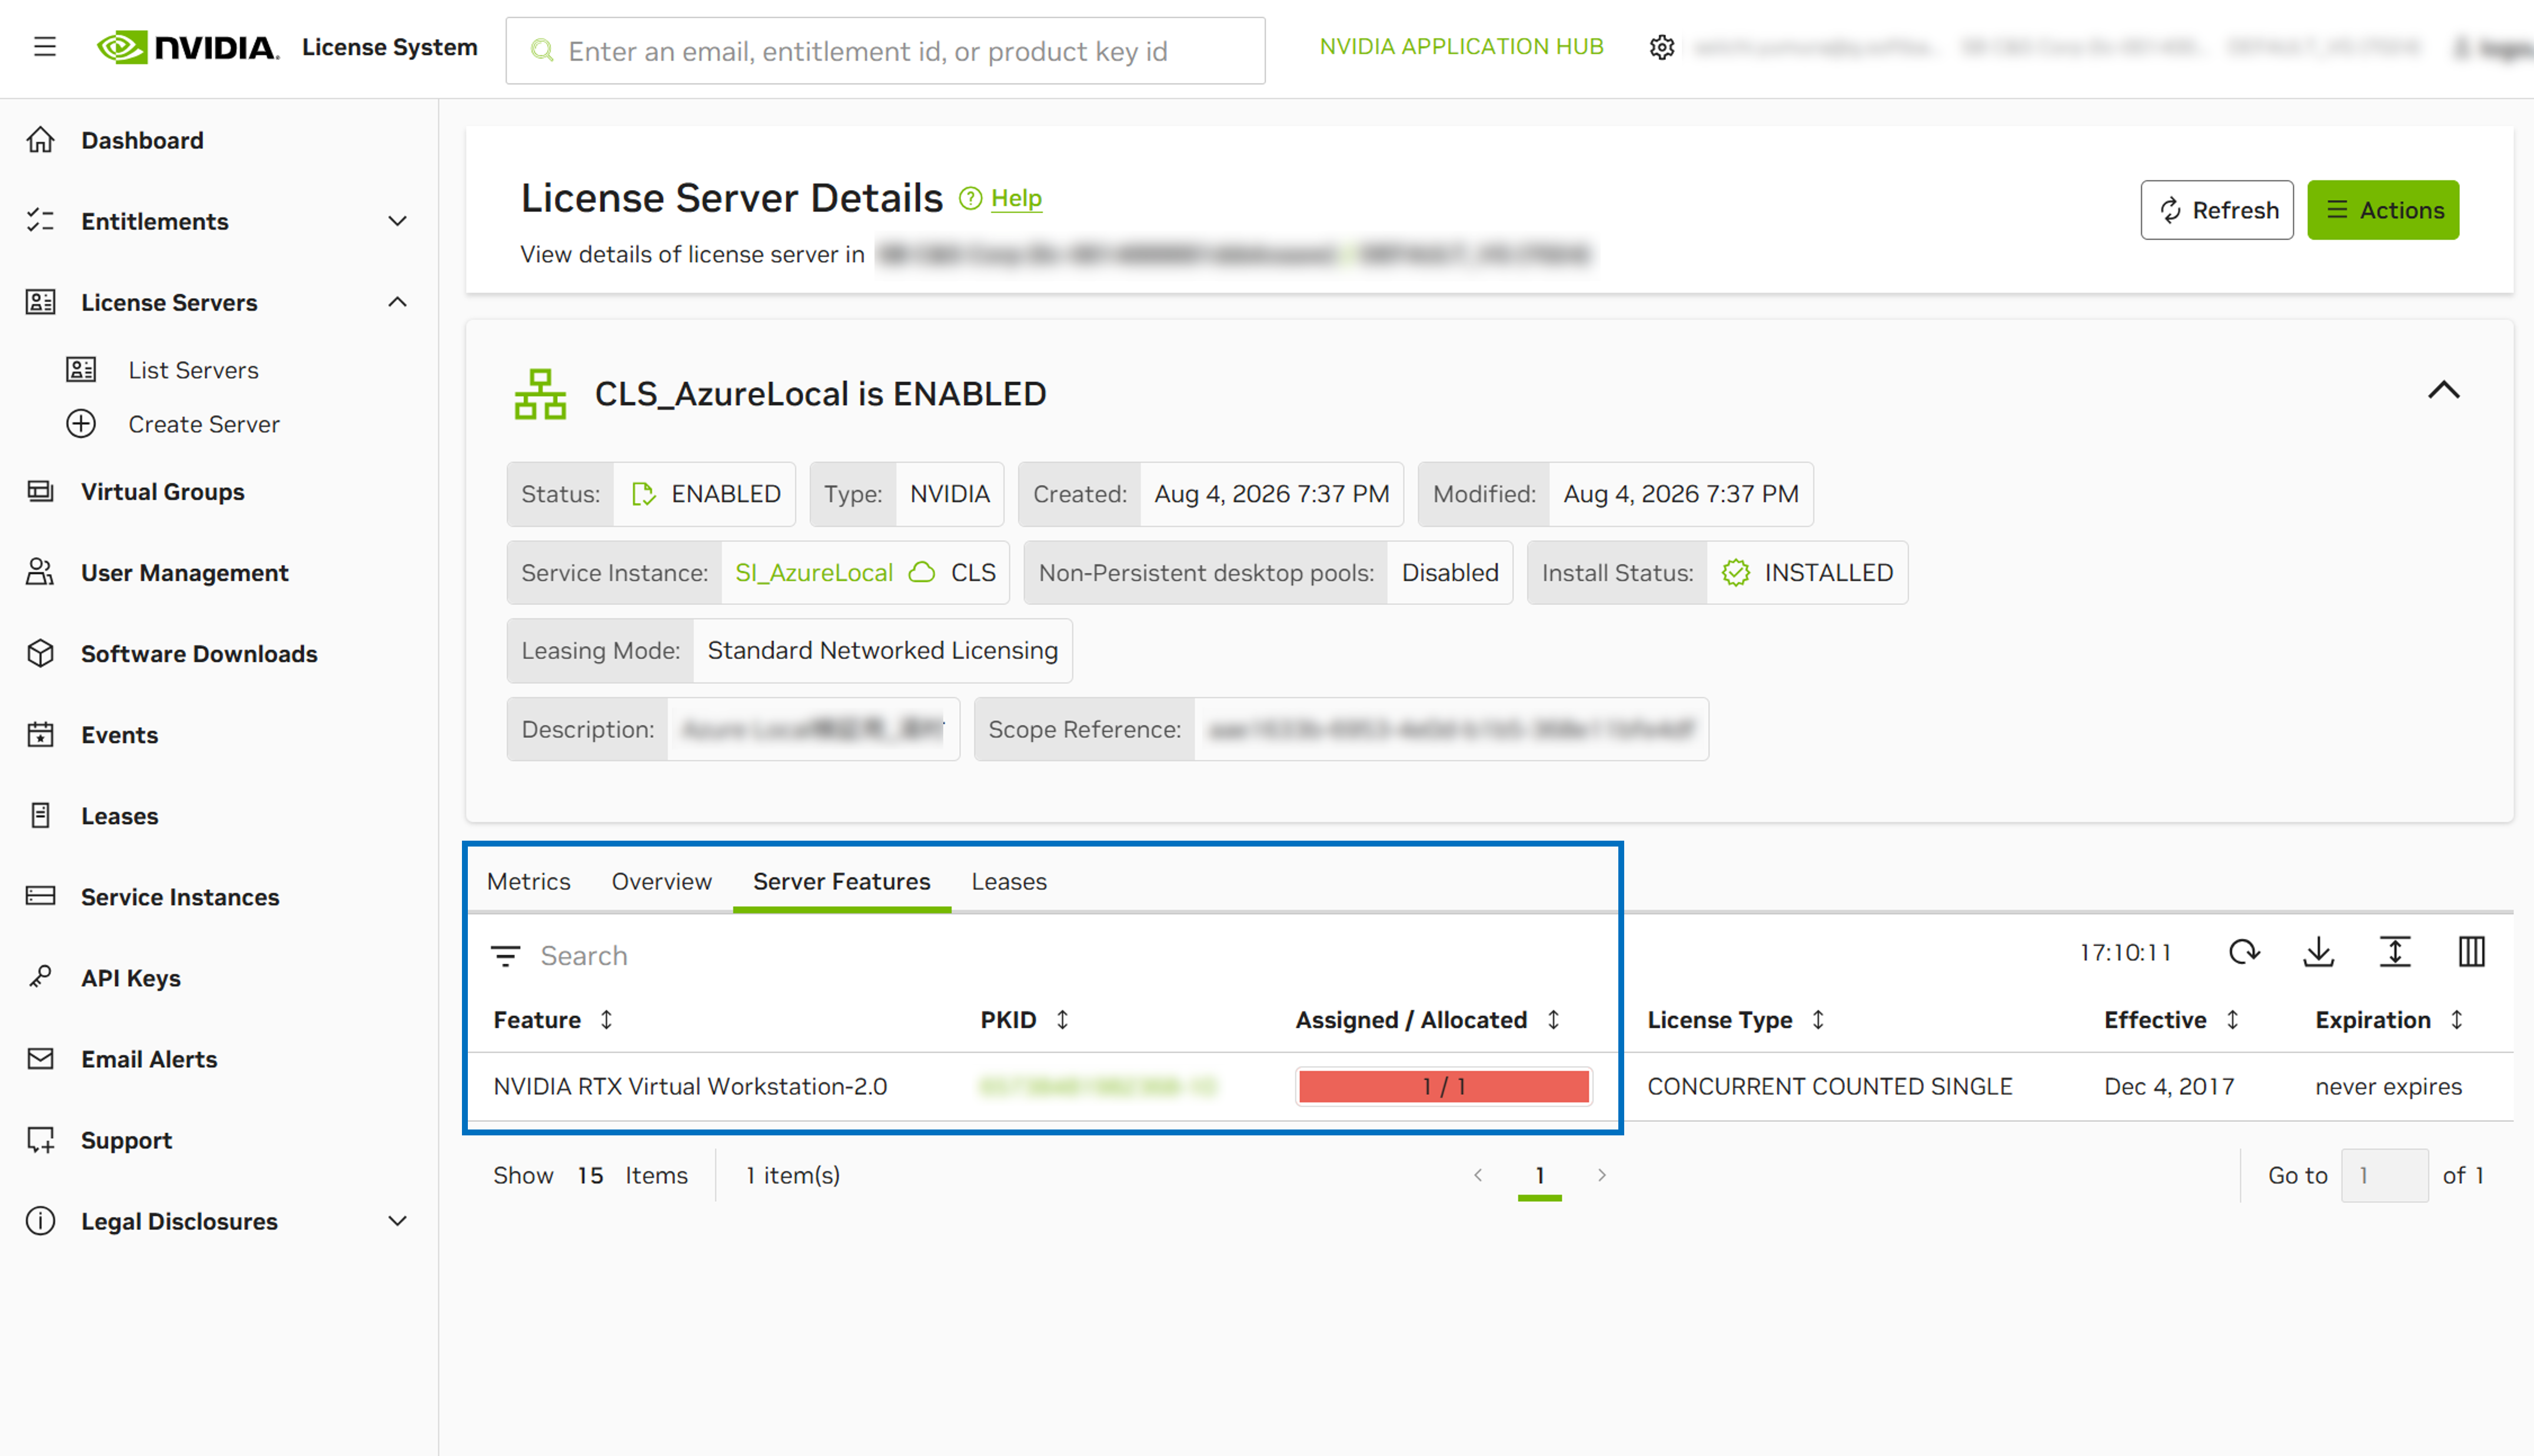Image resolution: width=2534 pixels, height=1456 pixels.
Task: Switch to the Overview tab
Action: tap(662, 881)
